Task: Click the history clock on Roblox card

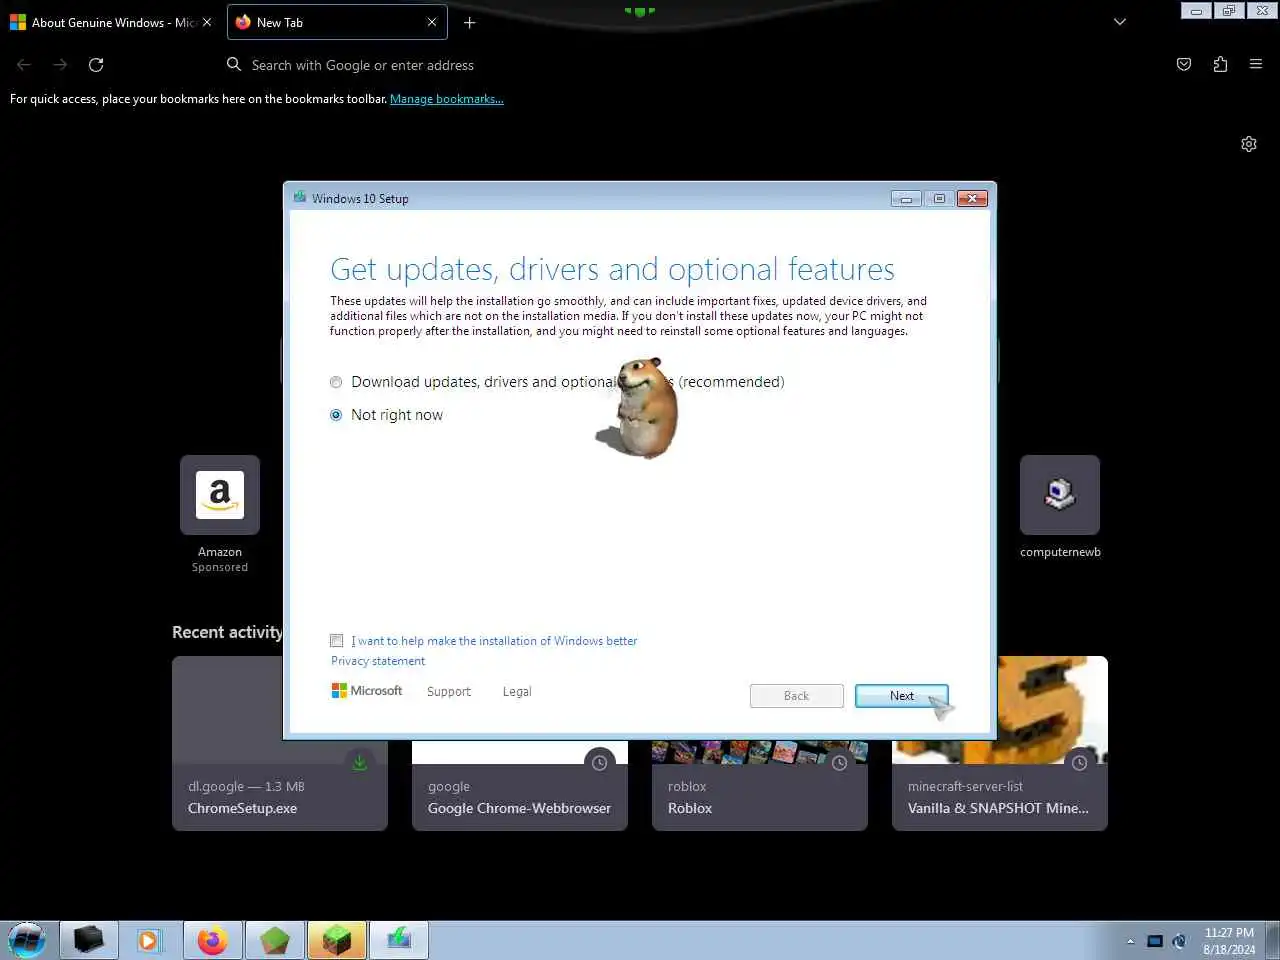Action: [x=840, y=763]
